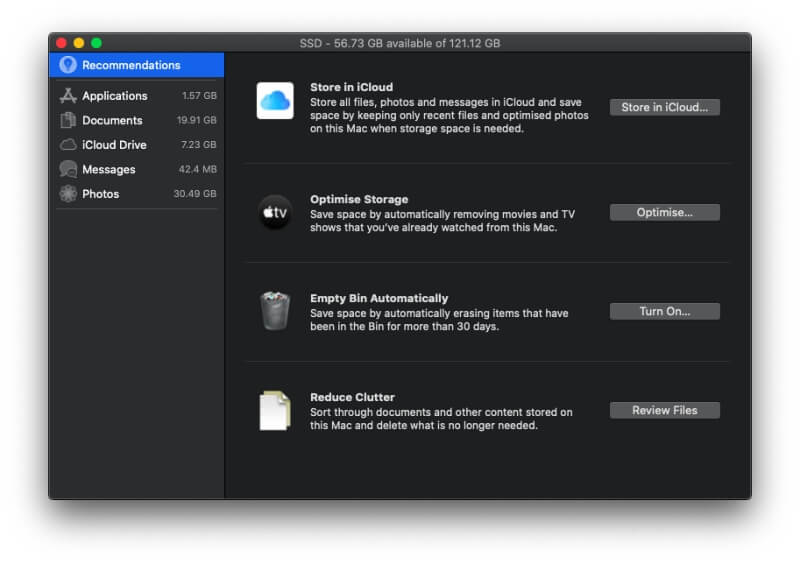Click the blue iCloud icon in recommendations
Screen dimensions: 800x564
coord(275,101)
